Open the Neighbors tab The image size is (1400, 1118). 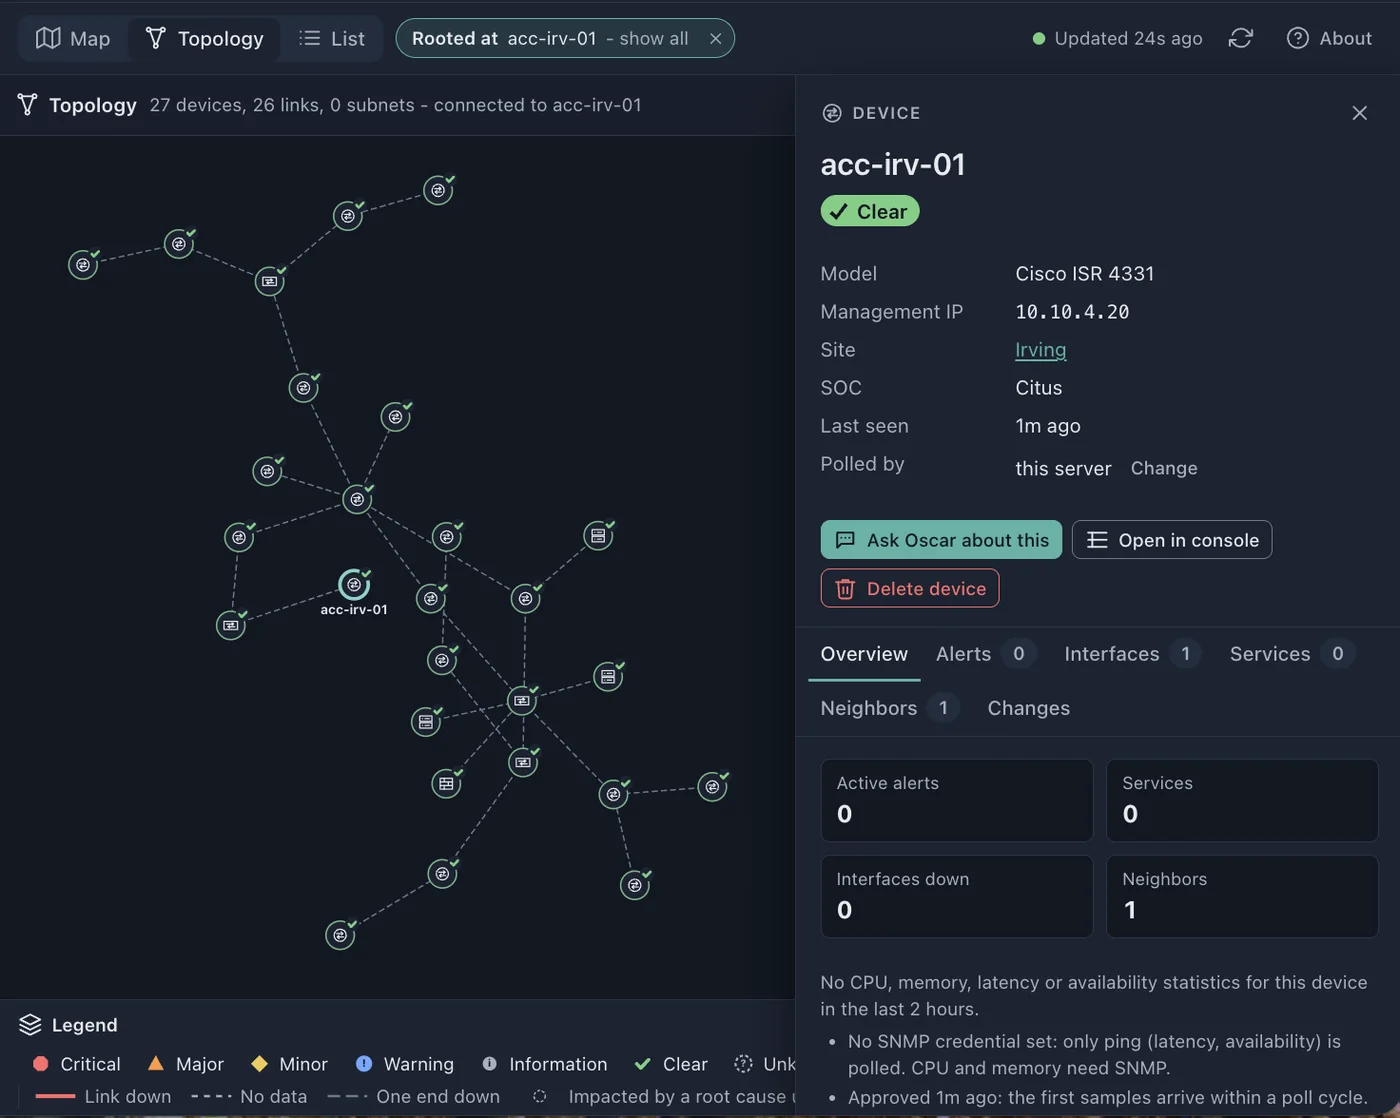coord(889,708)
